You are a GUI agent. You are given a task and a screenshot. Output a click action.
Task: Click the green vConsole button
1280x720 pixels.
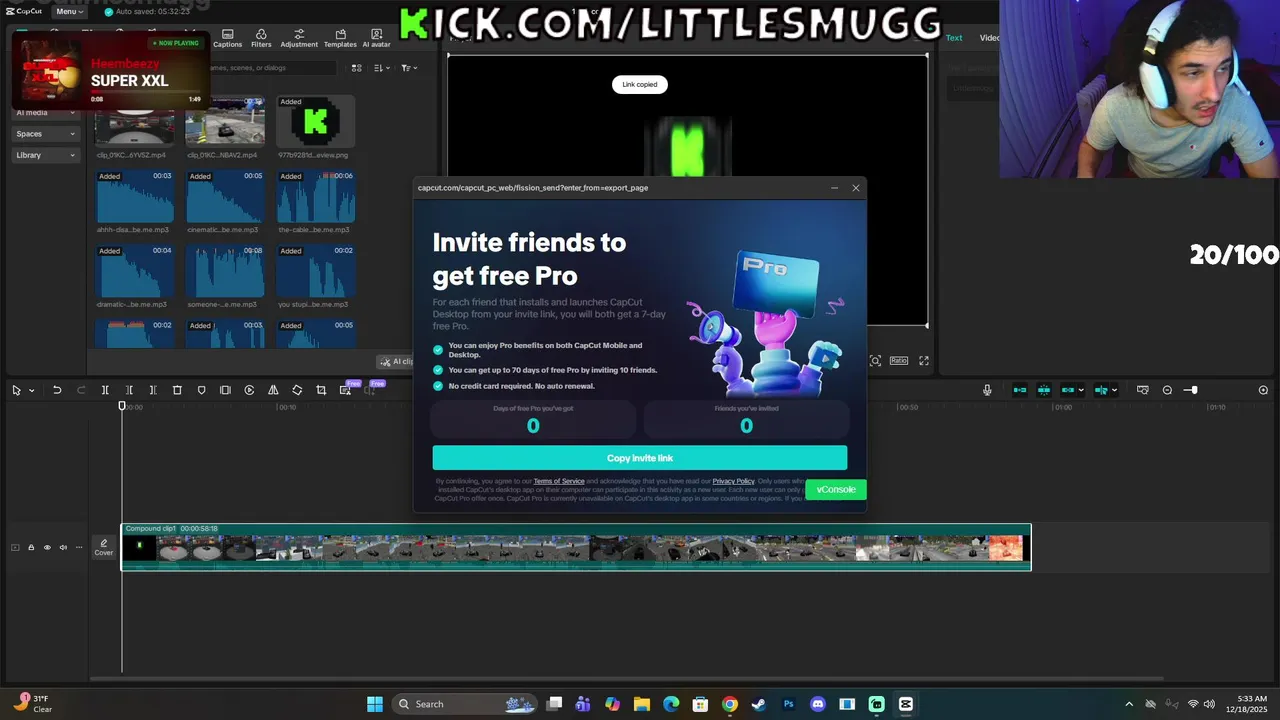(x=835, y=489)
